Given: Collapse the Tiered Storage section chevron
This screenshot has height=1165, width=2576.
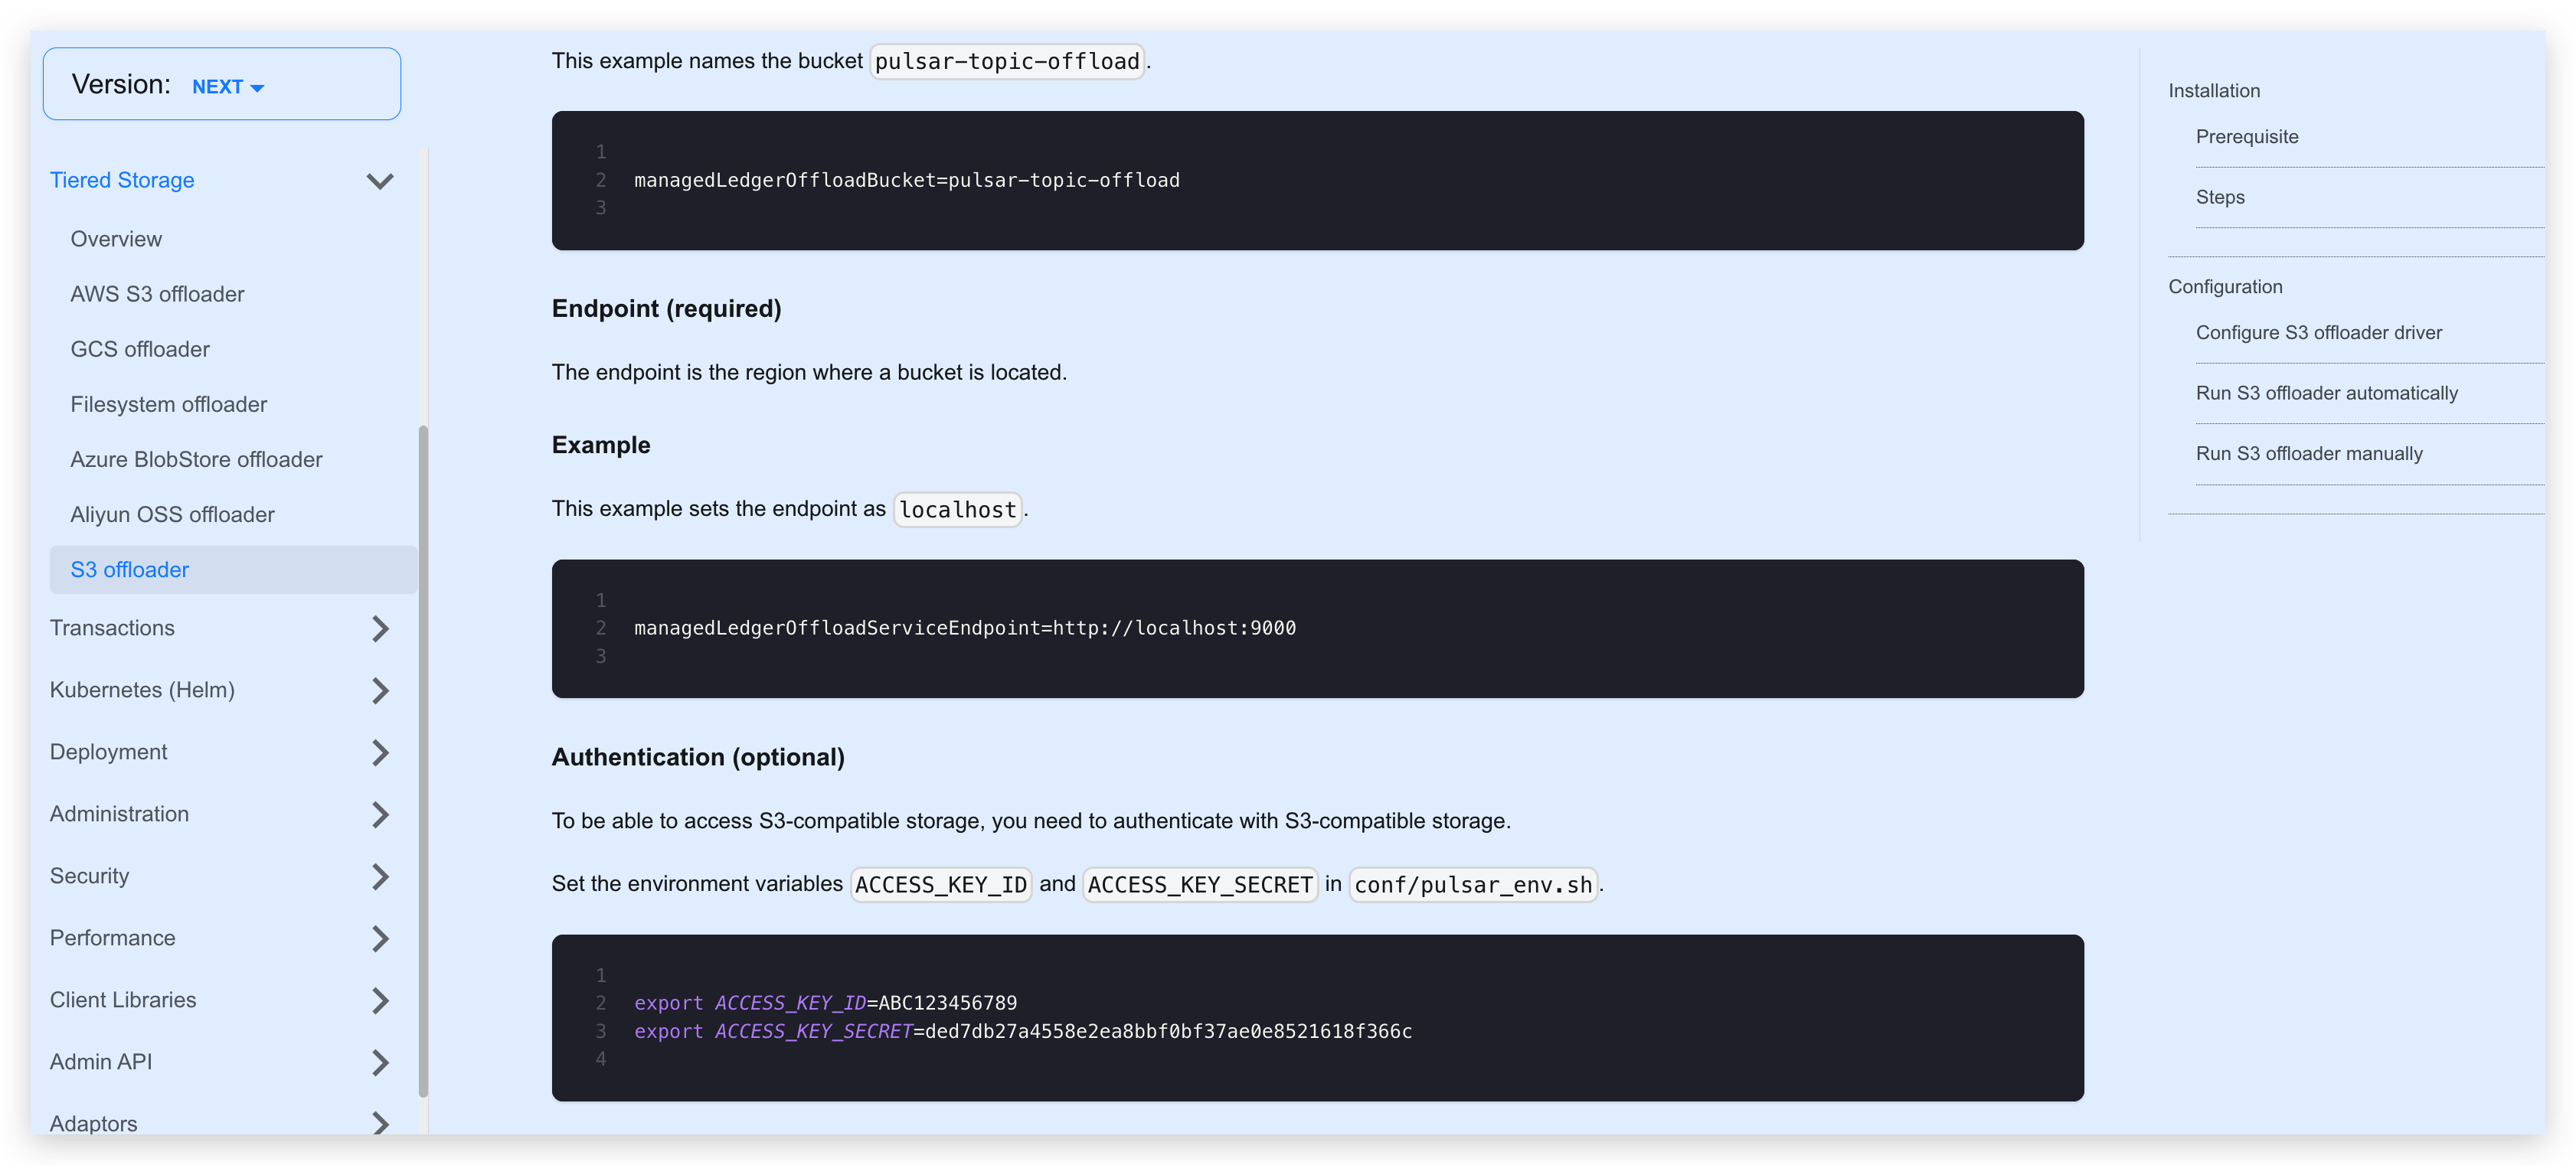Looking at the screenshot, I should pyautogui.click(x=379, y=181).
